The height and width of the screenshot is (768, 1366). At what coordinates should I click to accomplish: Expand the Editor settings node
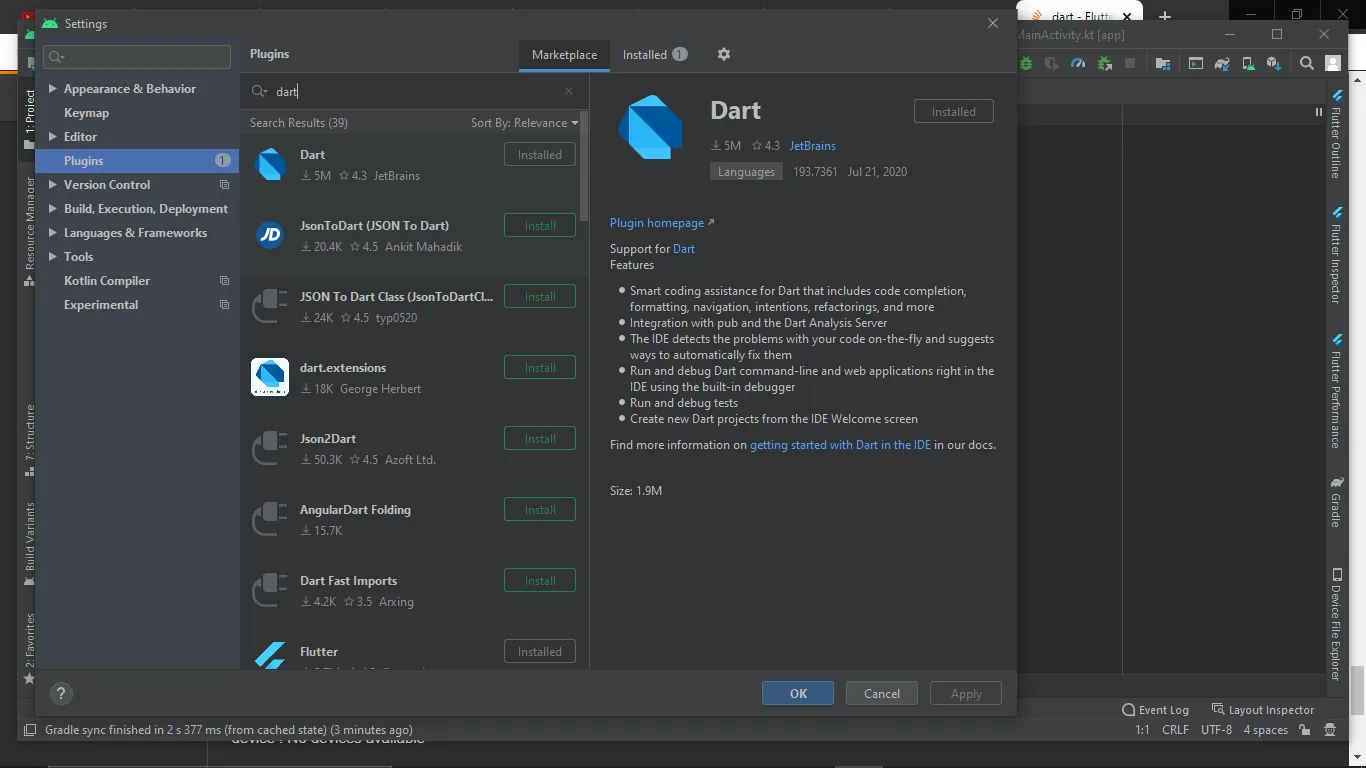click(52, 137)
